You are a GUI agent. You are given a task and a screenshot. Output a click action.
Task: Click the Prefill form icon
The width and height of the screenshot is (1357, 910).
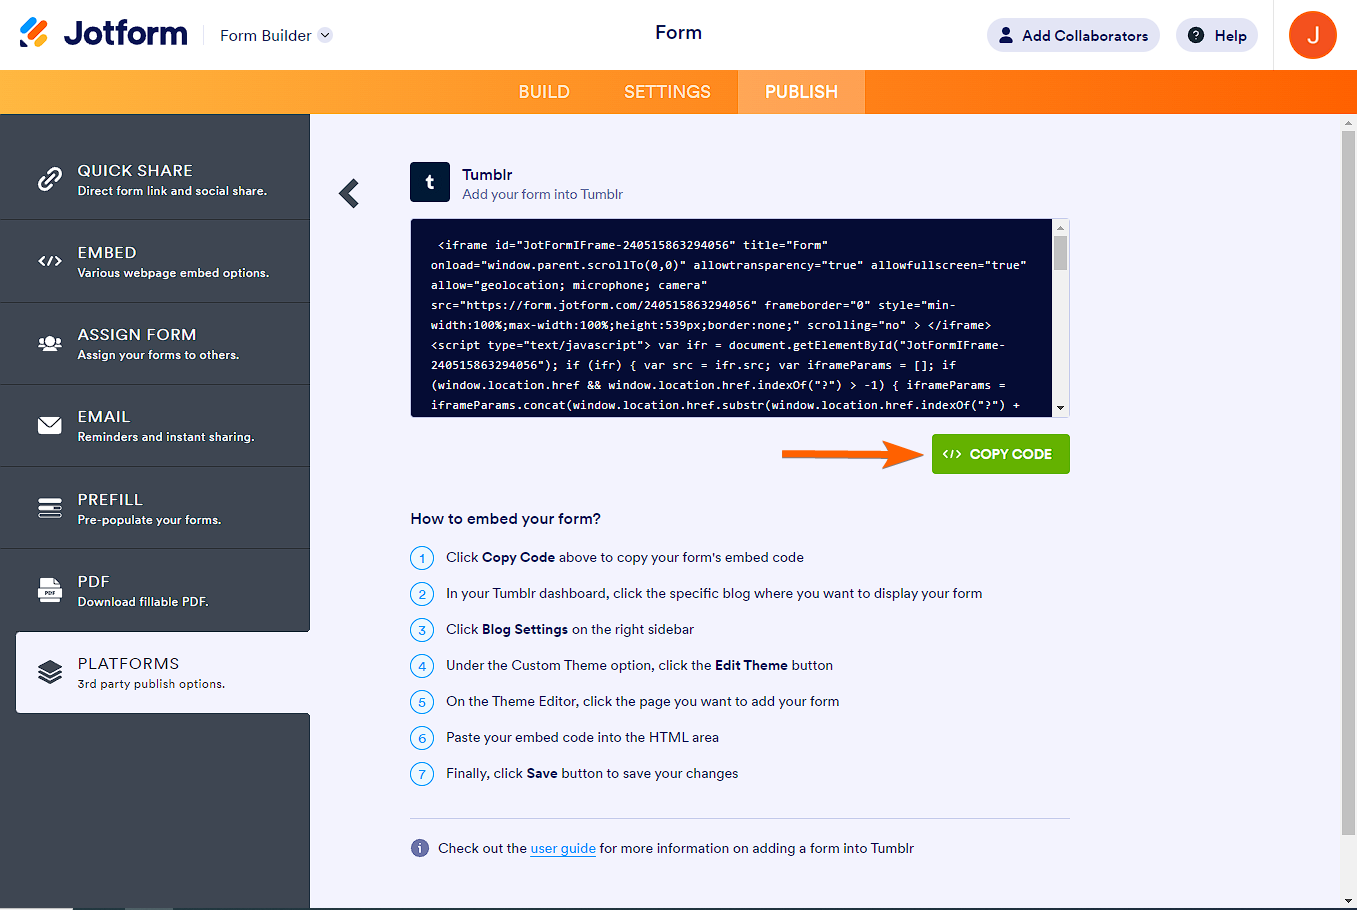pos(50,508)
